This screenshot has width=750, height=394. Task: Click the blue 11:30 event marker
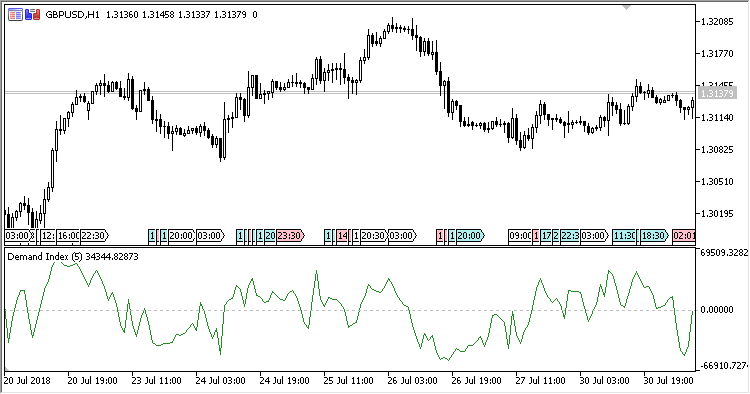624,236
